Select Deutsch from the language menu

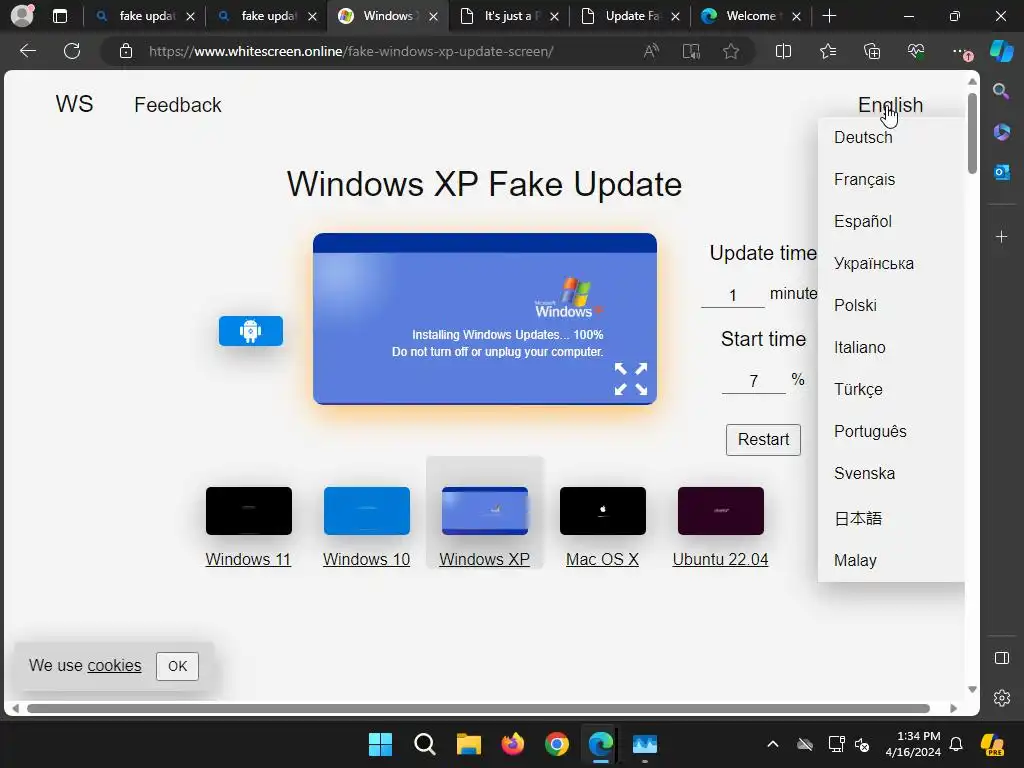pos(863,137)
